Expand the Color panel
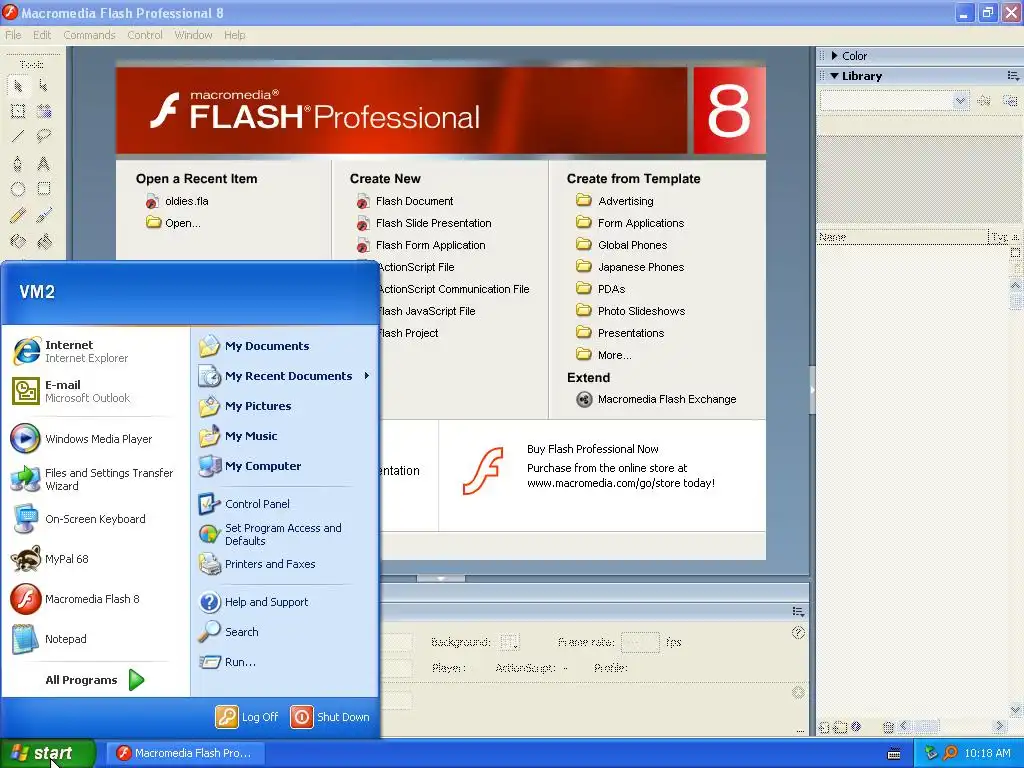 tap(835, 56)
